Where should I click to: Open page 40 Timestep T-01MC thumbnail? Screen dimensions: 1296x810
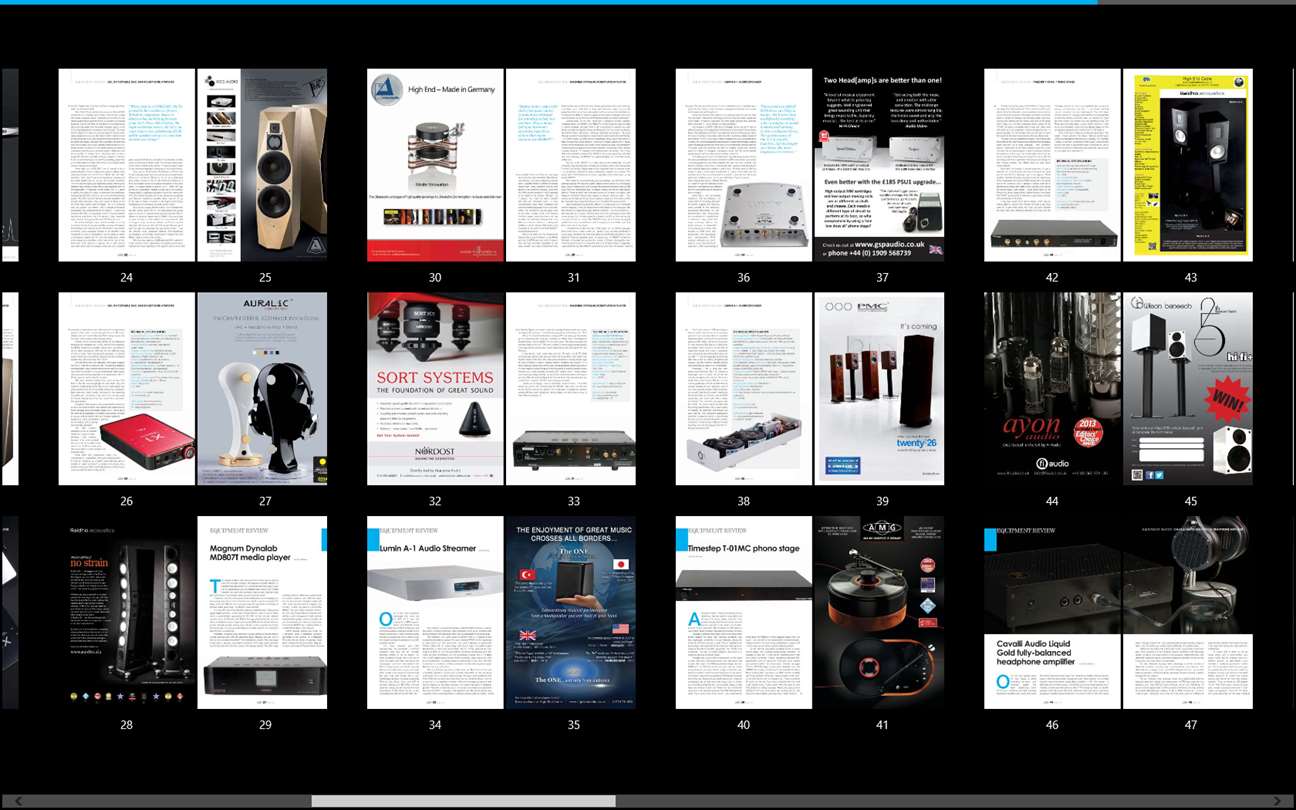coord(744,613)
